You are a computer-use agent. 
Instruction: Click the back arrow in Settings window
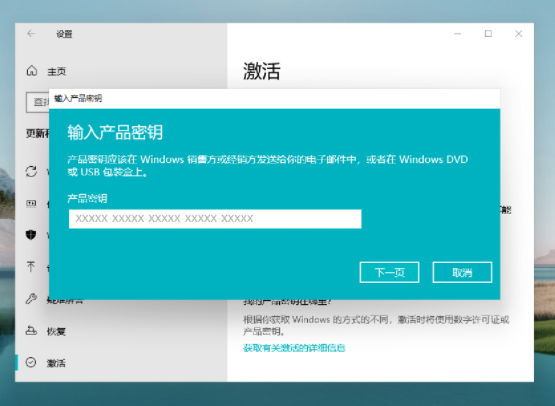click(x=31, y=34)
